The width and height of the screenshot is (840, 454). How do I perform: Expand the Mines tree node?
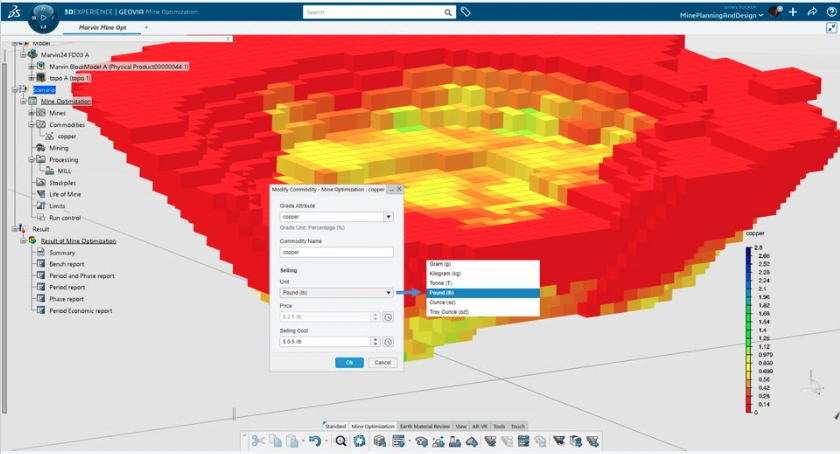tap(32, 113)
